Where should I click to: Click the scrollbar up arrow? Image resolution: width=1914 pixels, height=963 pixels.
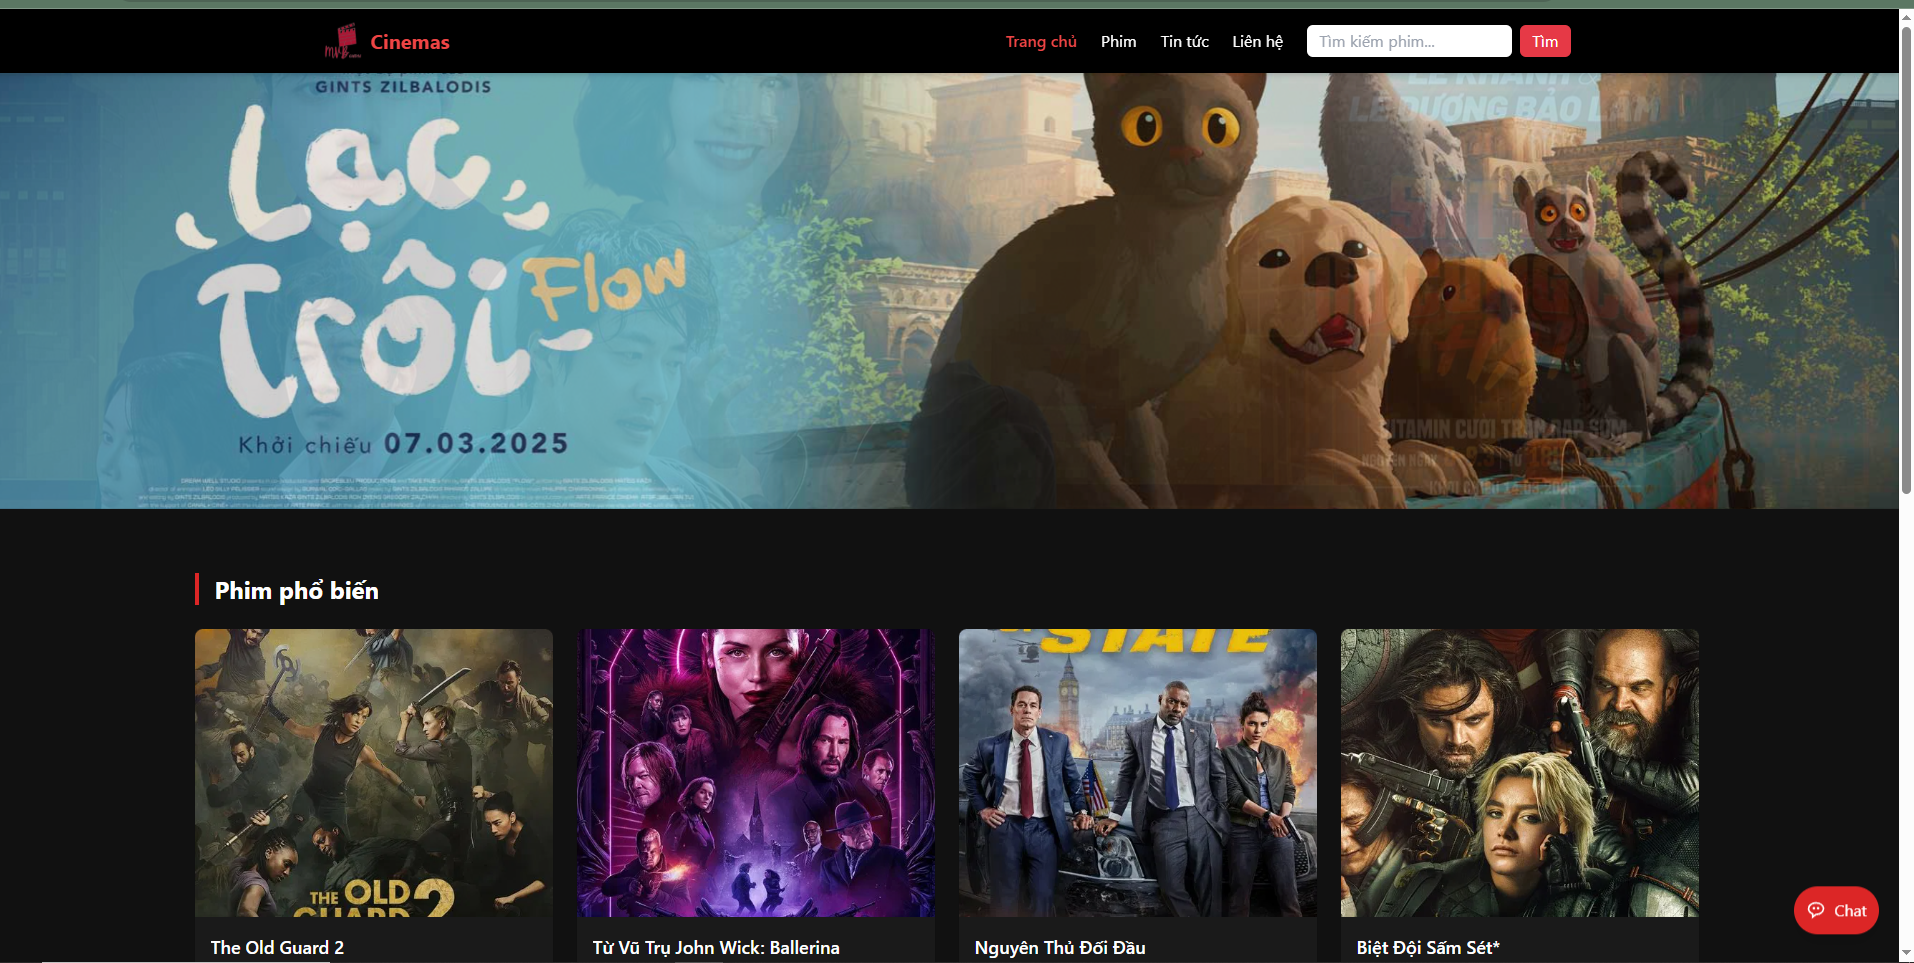(x=1906, y=17)
